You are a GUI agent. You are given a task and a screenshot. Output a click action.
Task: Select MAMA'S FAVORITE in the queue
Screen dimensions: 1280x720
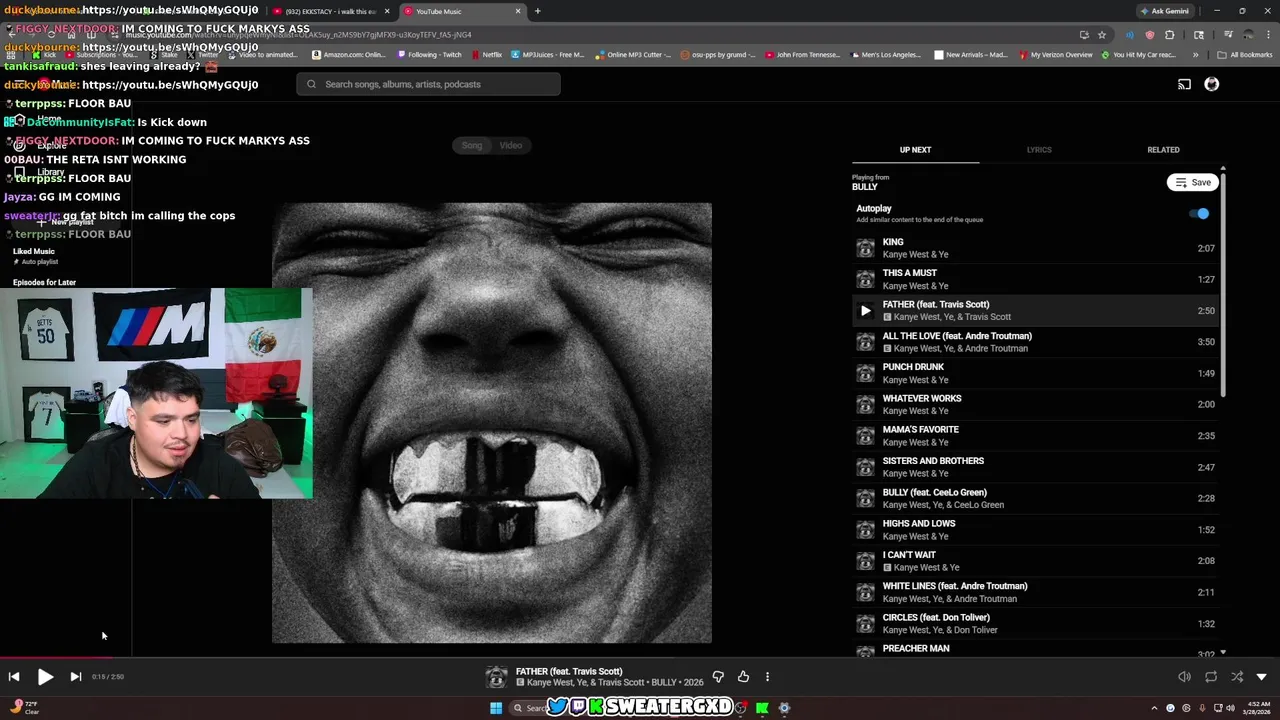coord(1036,436)
